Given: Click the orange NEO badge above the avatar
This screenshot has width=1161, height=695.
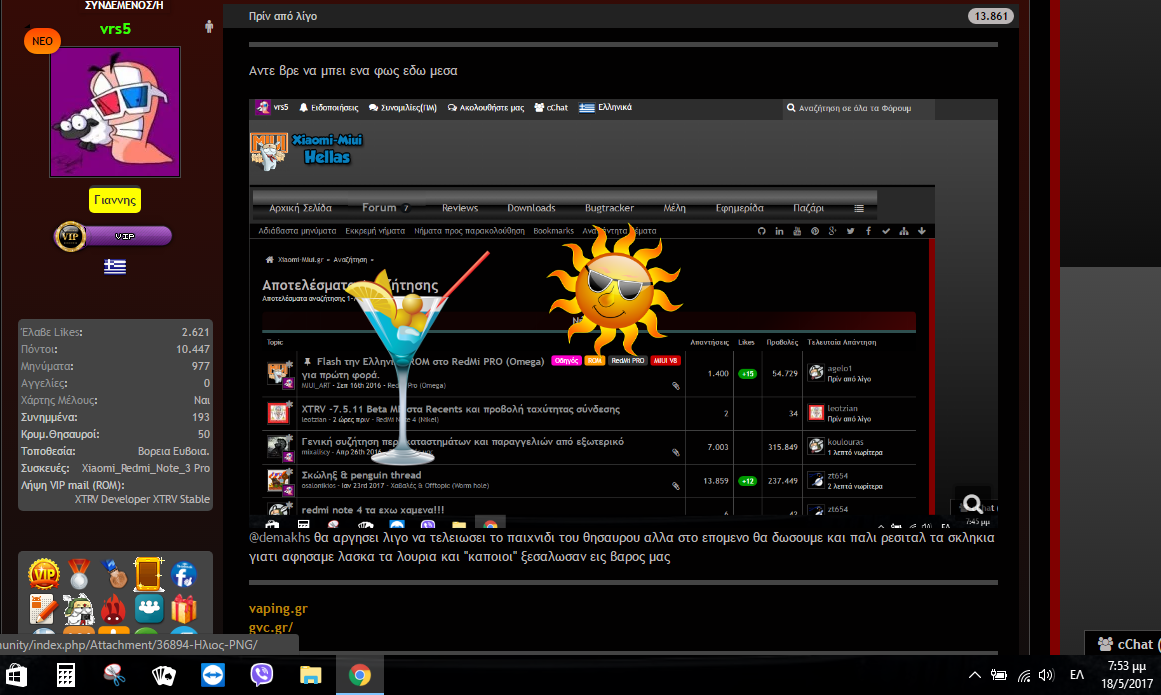Looking at the screenshot, I should tap(42, 41).
